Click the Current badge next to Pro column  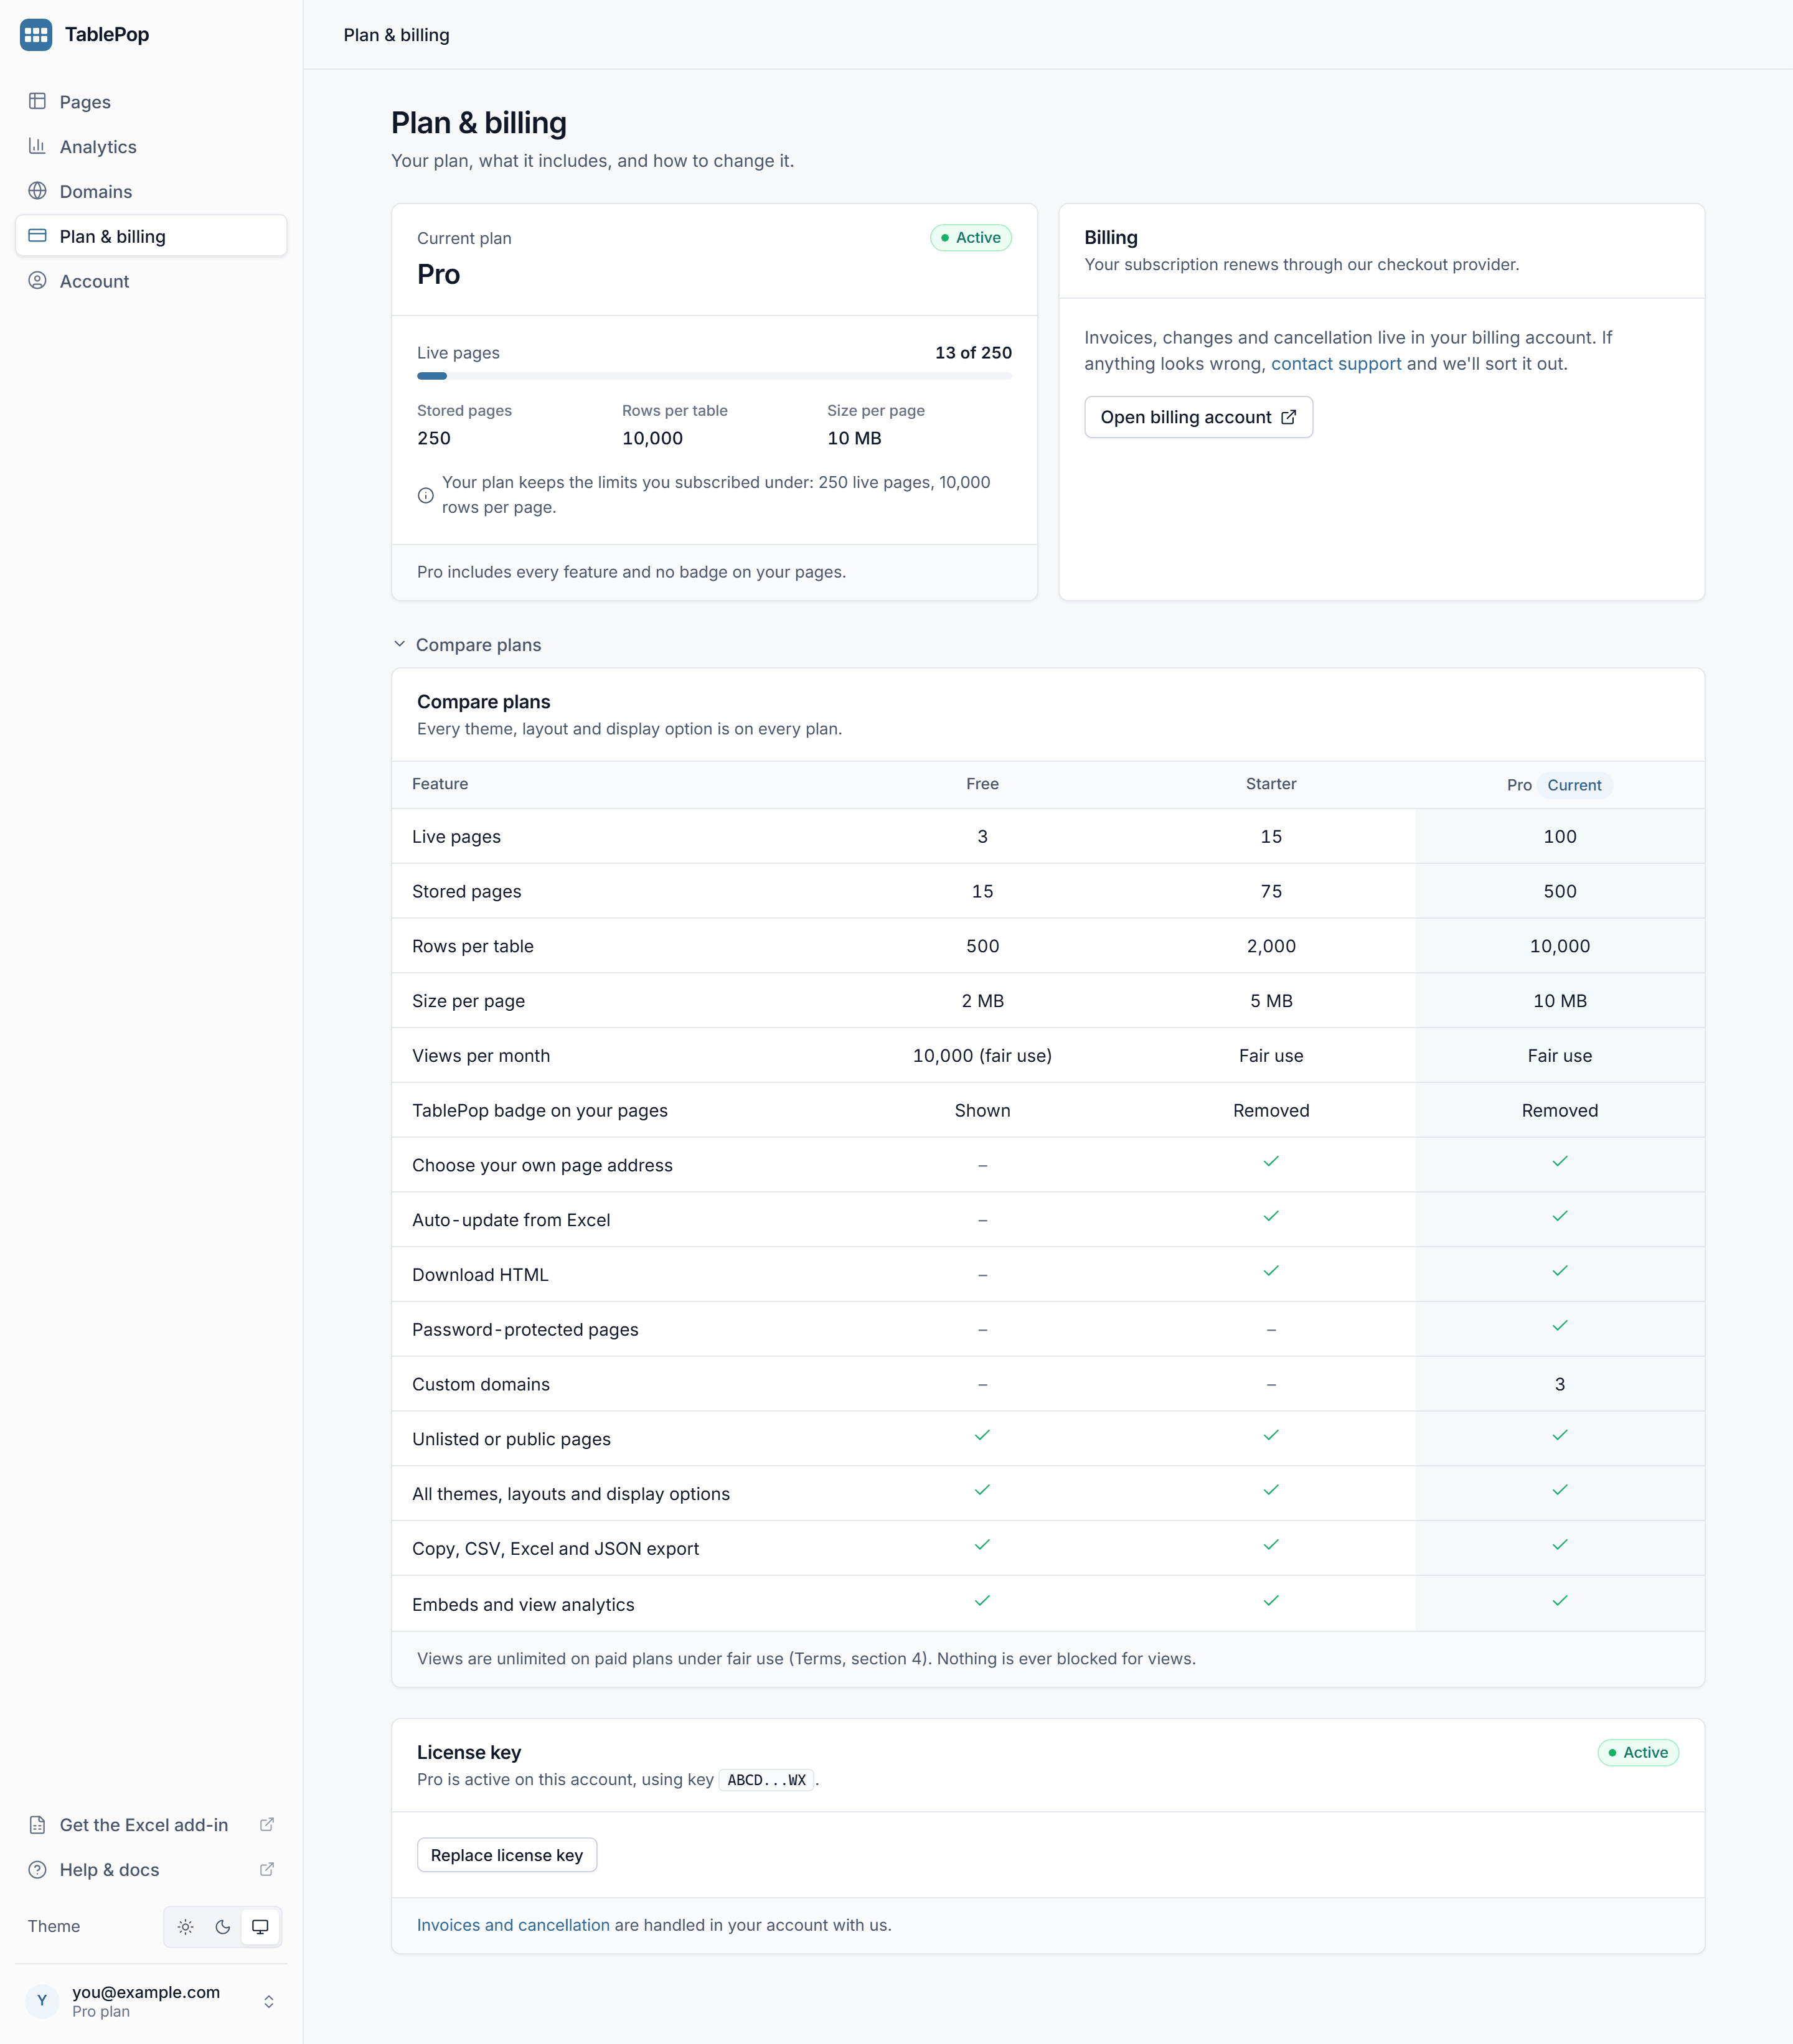pos(1574,785)
